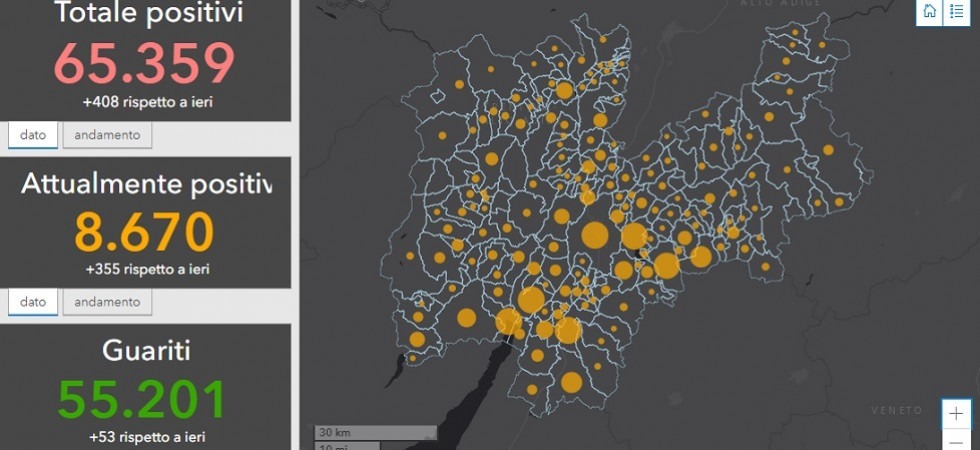This screenshot has height=450, width=980.
Task: Click the '30 km' scale bar
Action: click(375, 432)
